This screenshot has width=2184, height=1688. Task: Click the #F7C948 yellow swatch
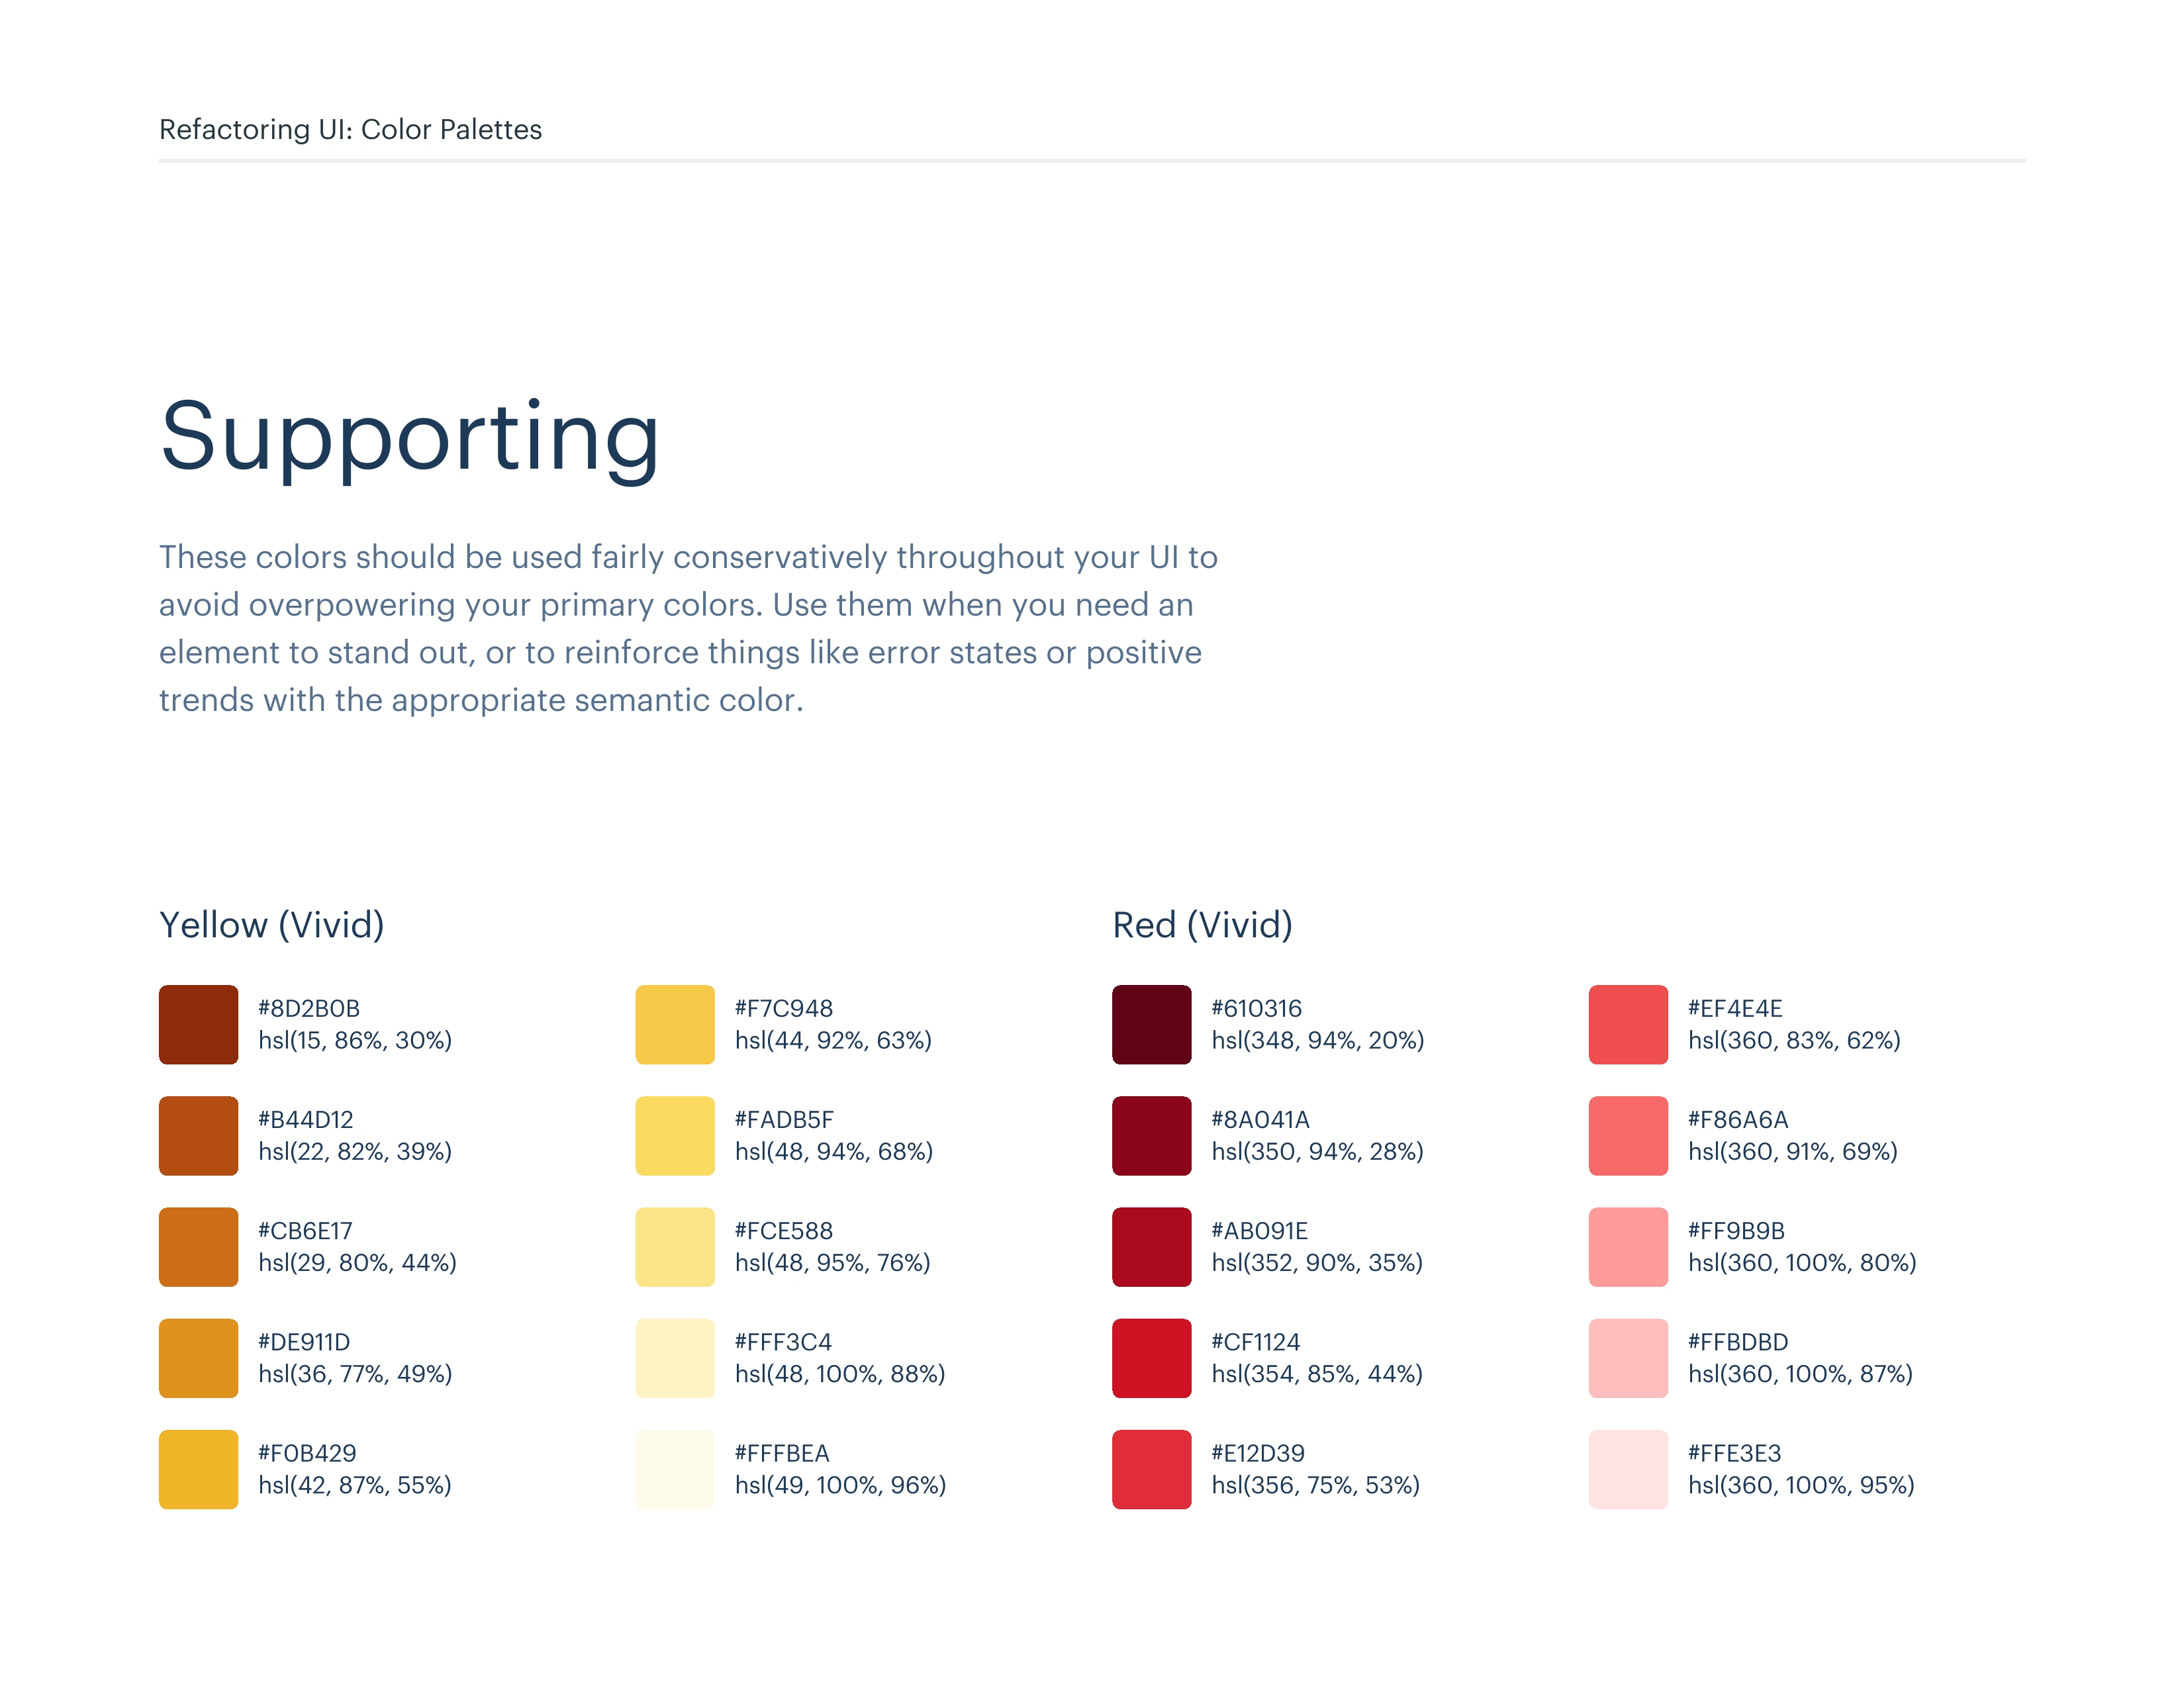point(675,1024)
